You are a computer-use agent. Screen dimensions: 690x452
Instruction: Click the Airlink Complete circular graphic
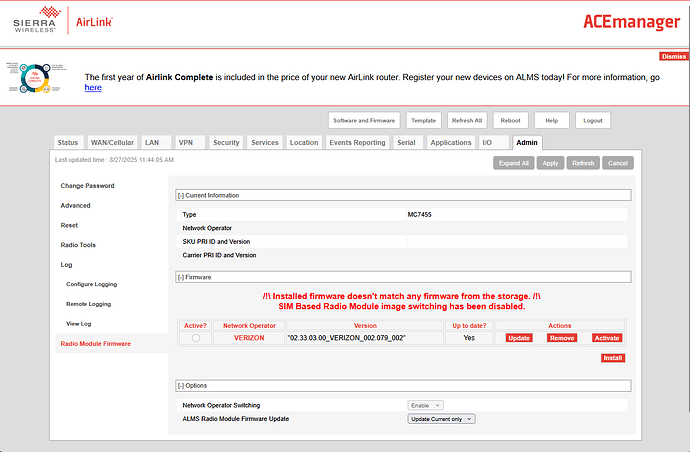click(x=35, y=78)
